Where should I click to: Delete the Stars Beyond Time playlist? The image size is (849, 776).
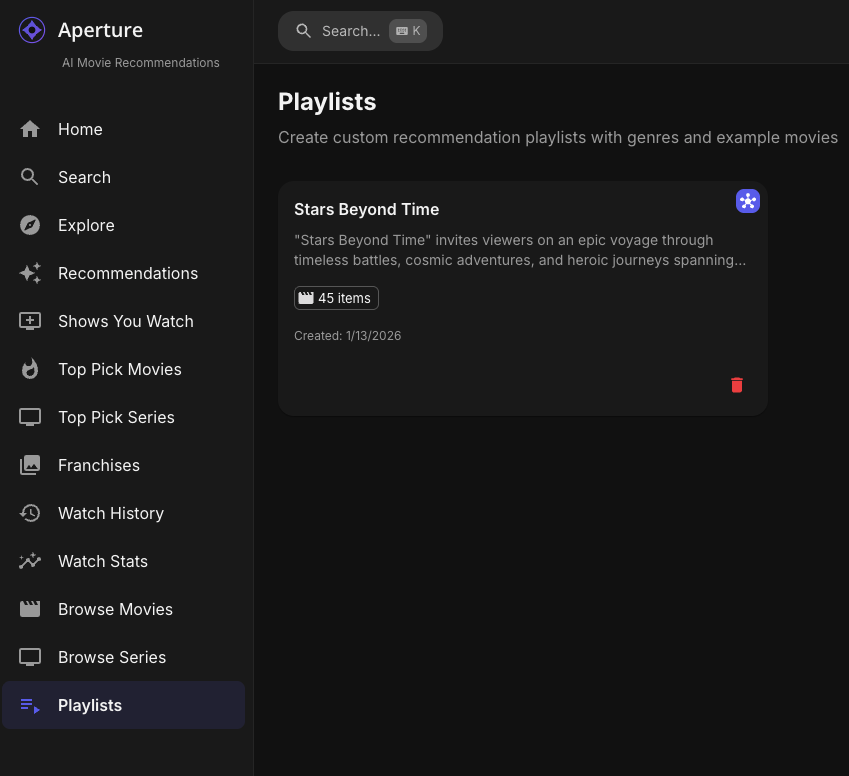pyautogui.click(x=737, y=385)
